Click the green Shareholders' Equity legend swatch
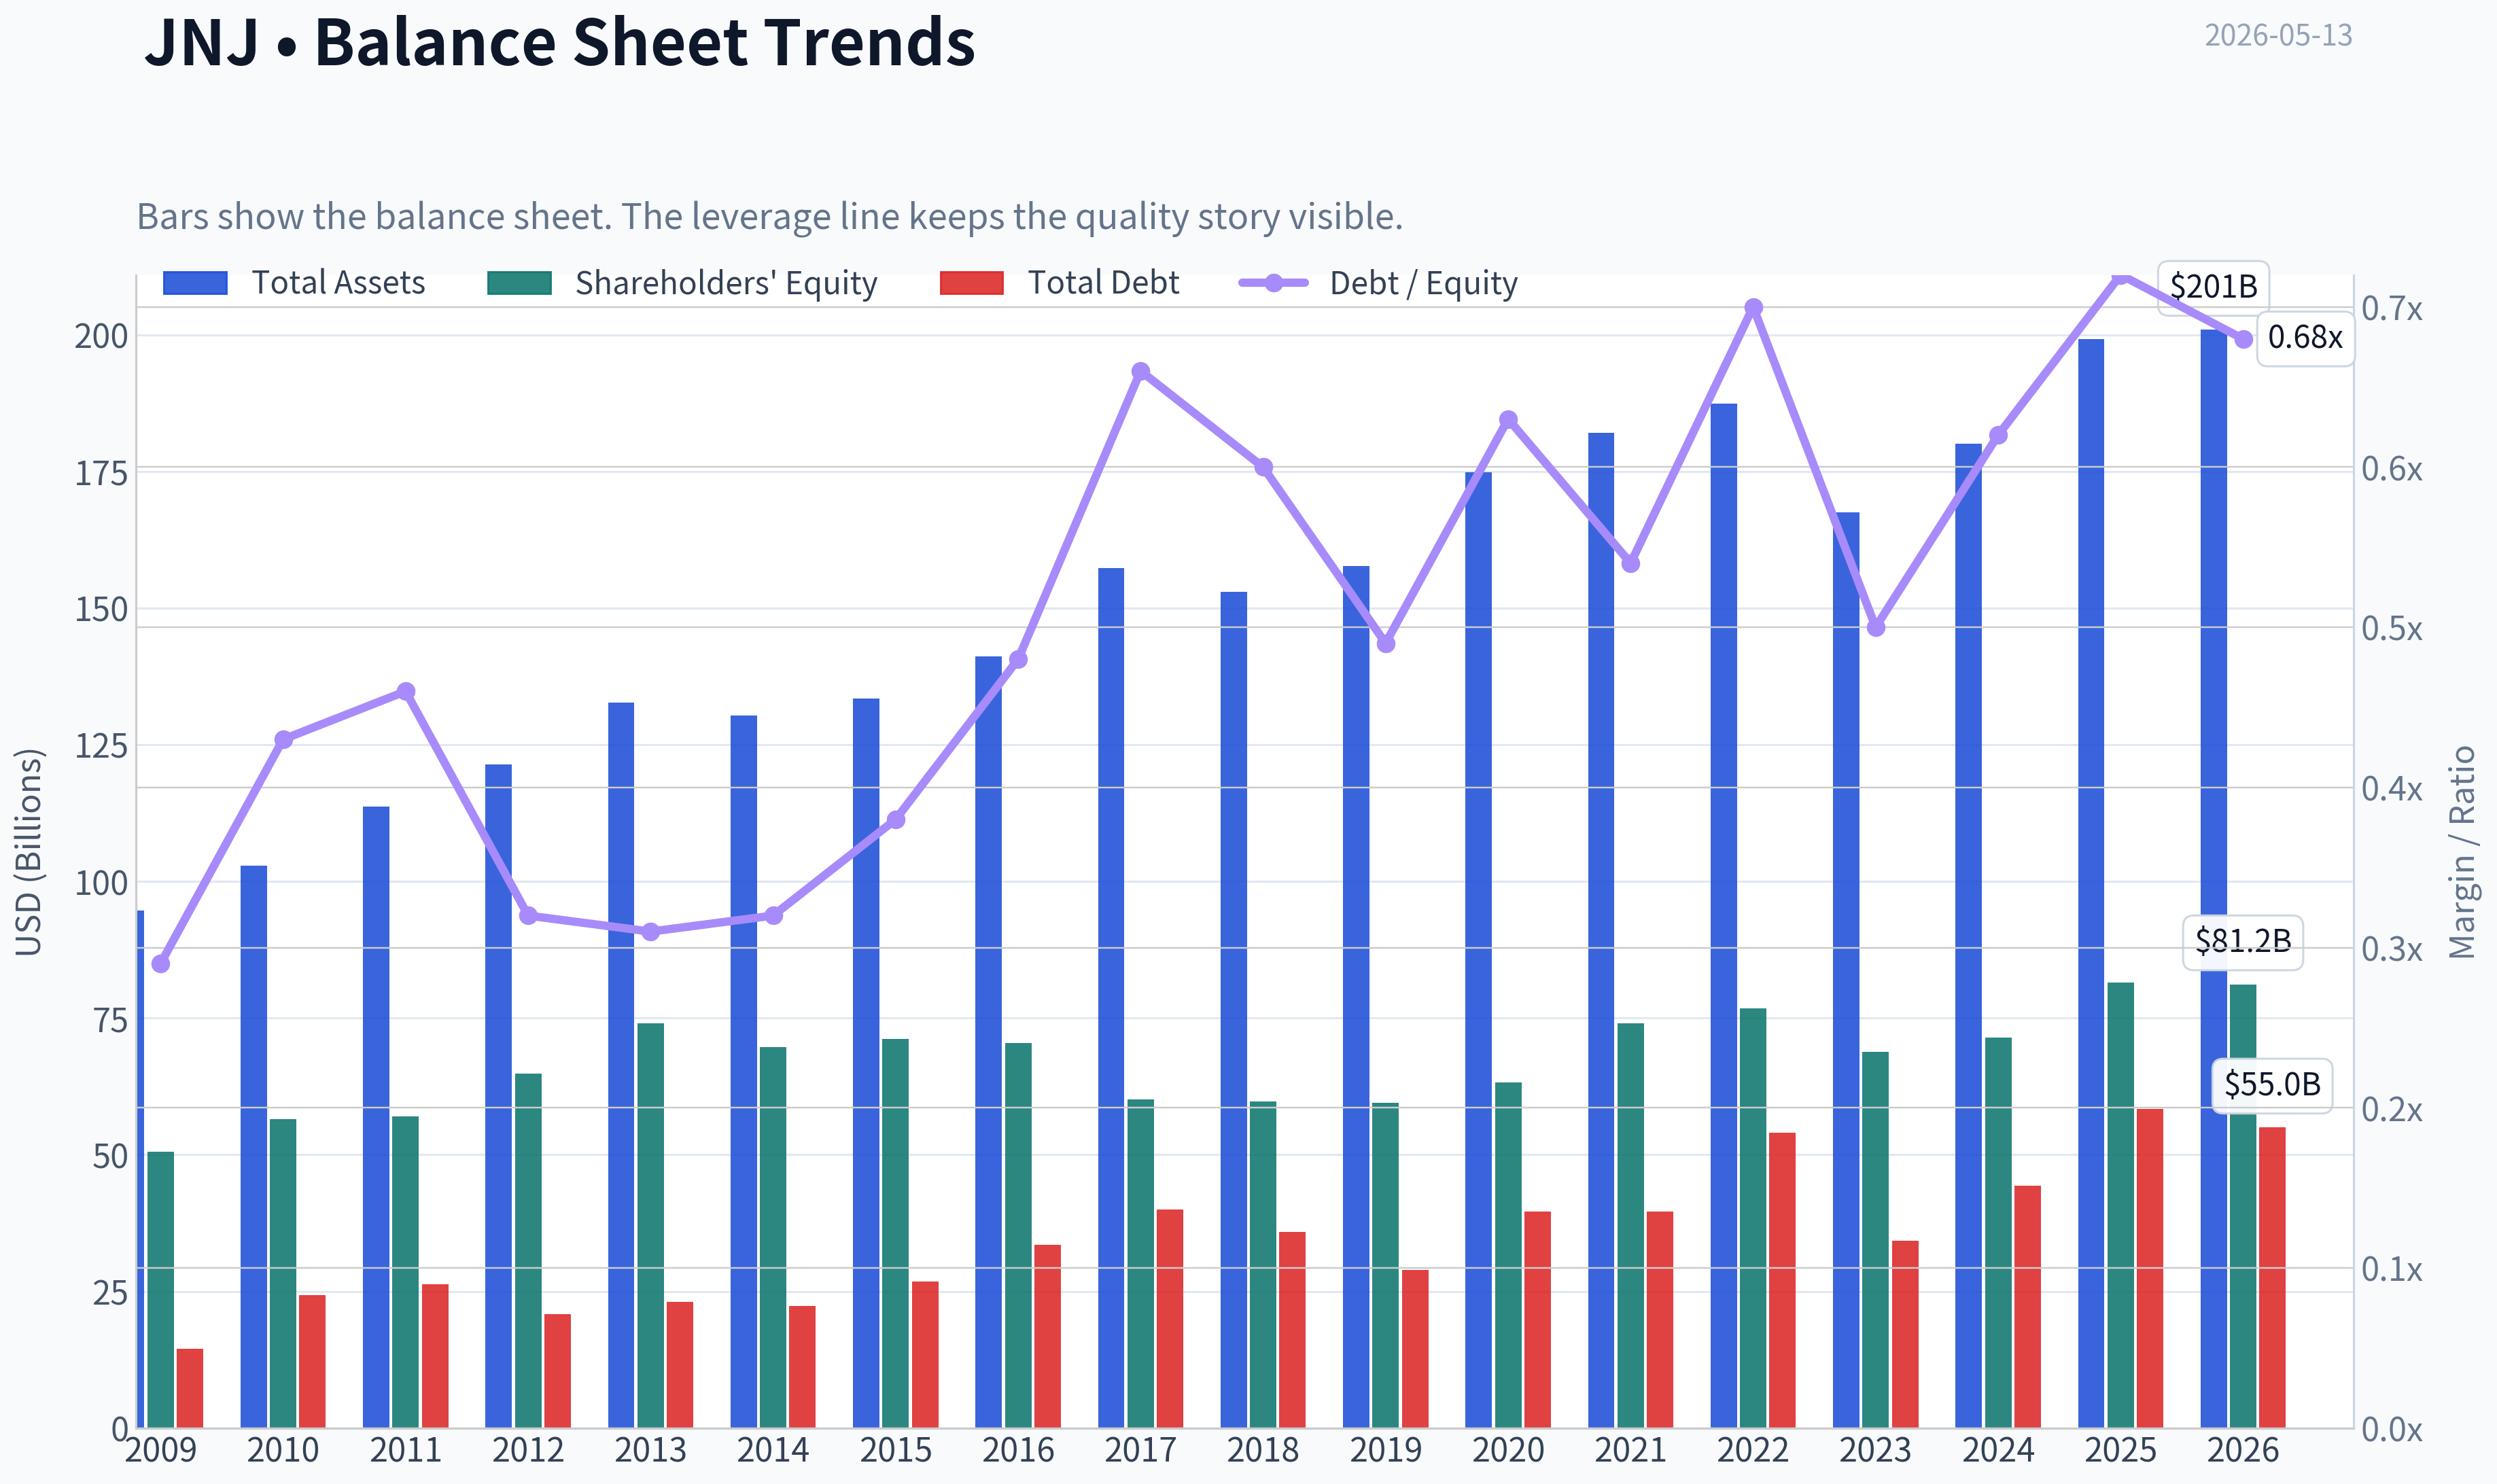 pyautogui.click(x=519, y=283)
